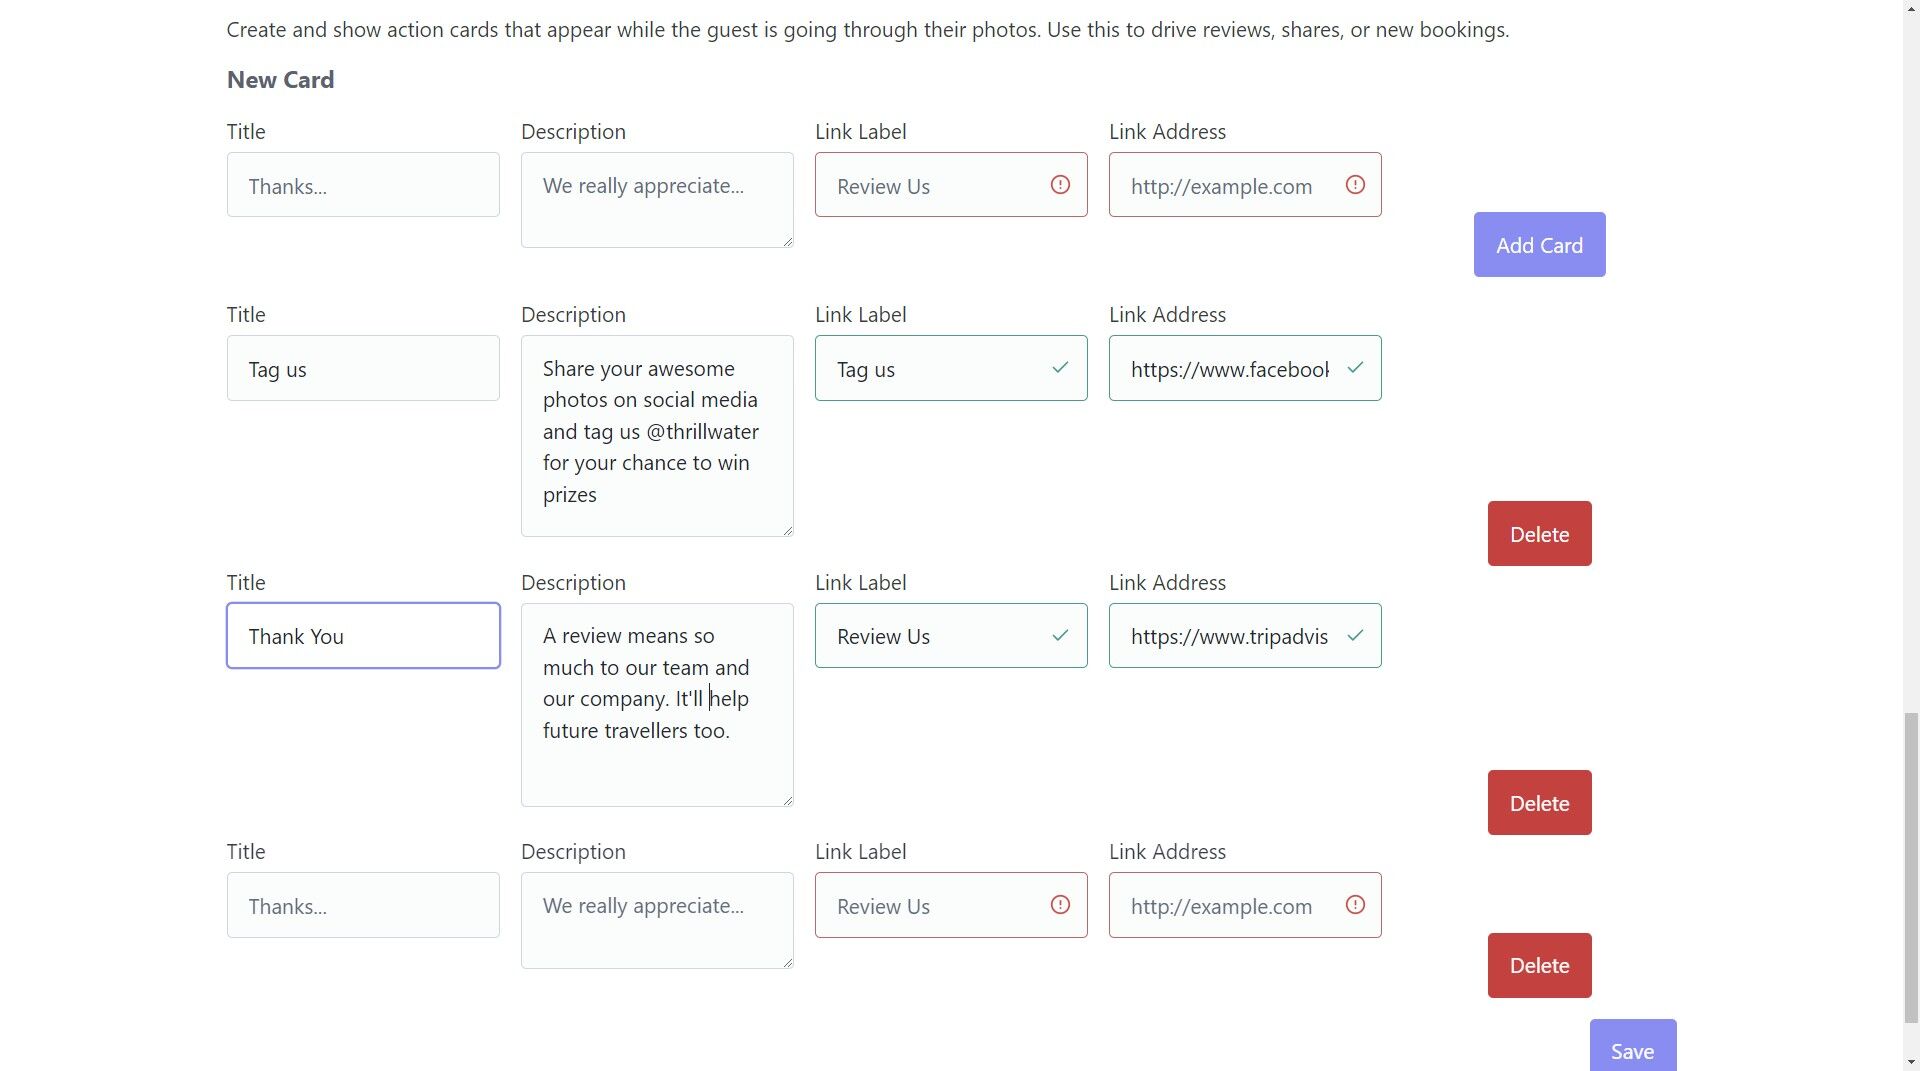The width and height of the screenshot is (1920, 1071).
Task: Edit the review description textarea
Action: click(x=657, y=704)
